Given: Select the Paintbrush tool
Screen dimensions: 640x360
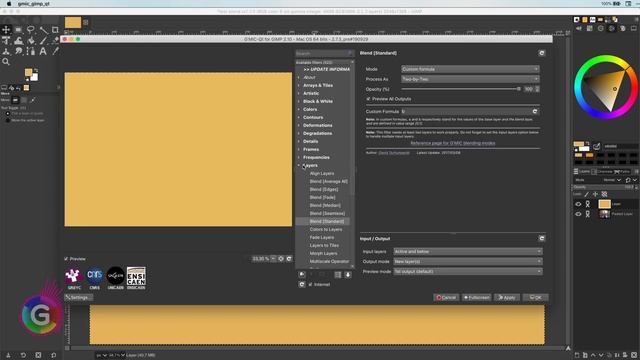Looking at the screenshot, I should [x=43, y=40].
